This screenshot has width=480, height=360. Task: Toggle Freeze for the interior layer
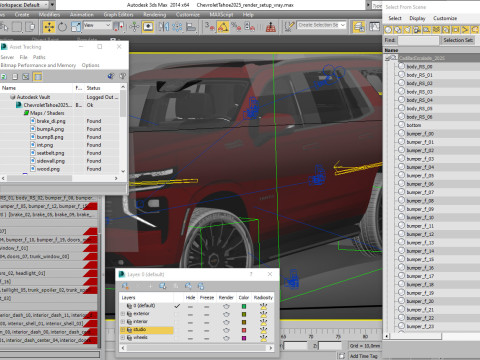pos(207,322)
